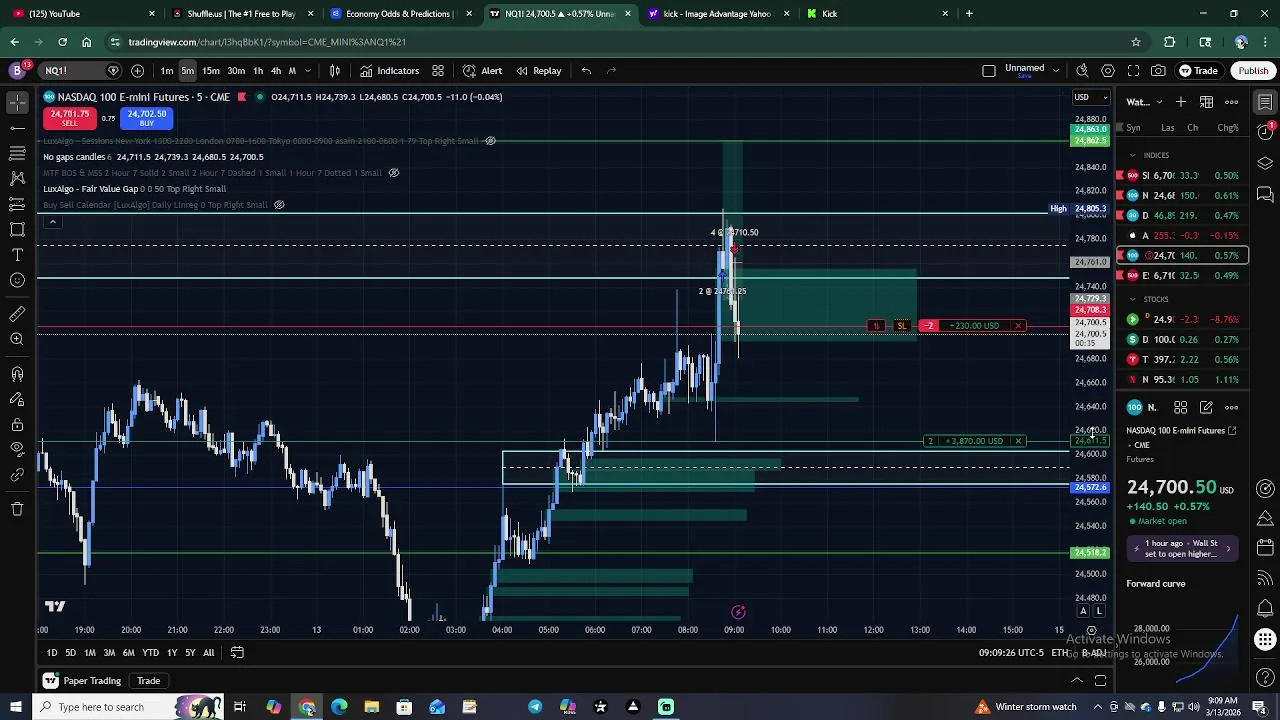Open Windows Task View in taskbar
The height and width of the screenshot is (720, 1280).
(240, 707)
